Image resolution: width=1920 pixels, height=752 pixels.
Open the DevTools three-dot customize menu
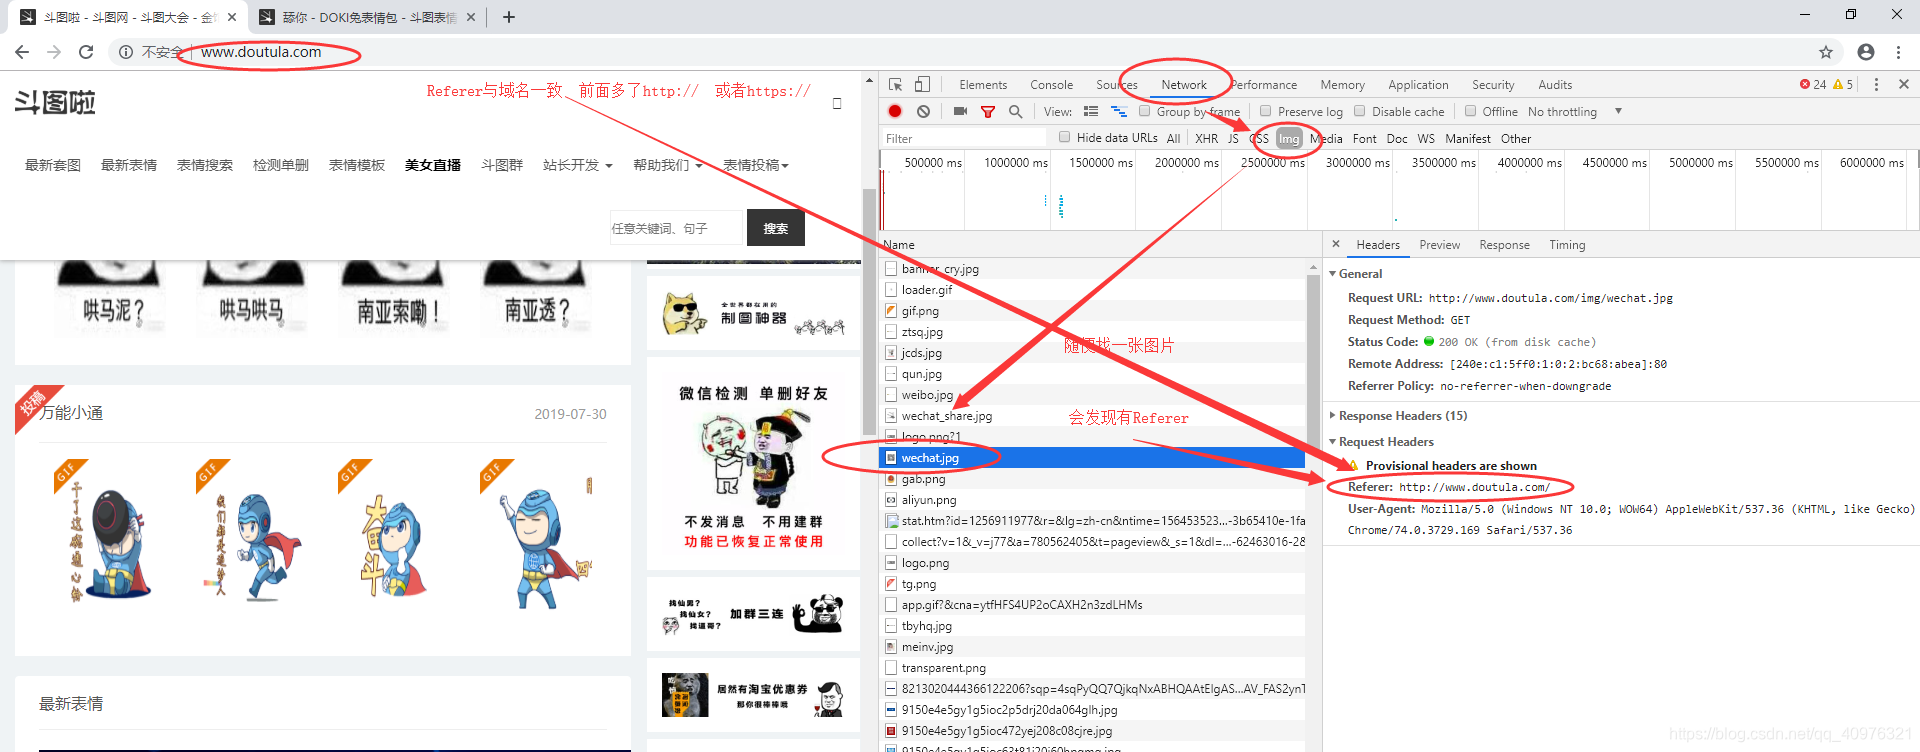coord(1876,85)
